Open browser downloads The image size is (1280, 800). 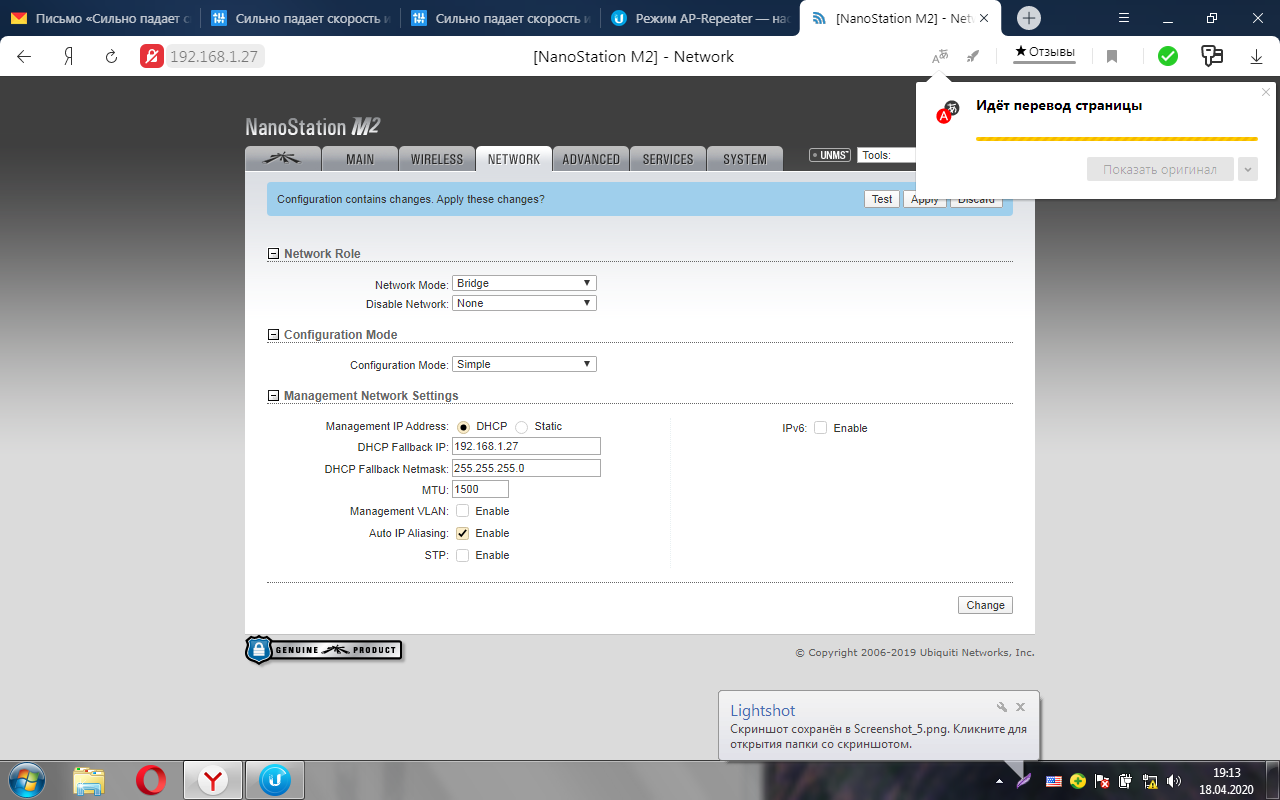click(x=1257, y=57)
